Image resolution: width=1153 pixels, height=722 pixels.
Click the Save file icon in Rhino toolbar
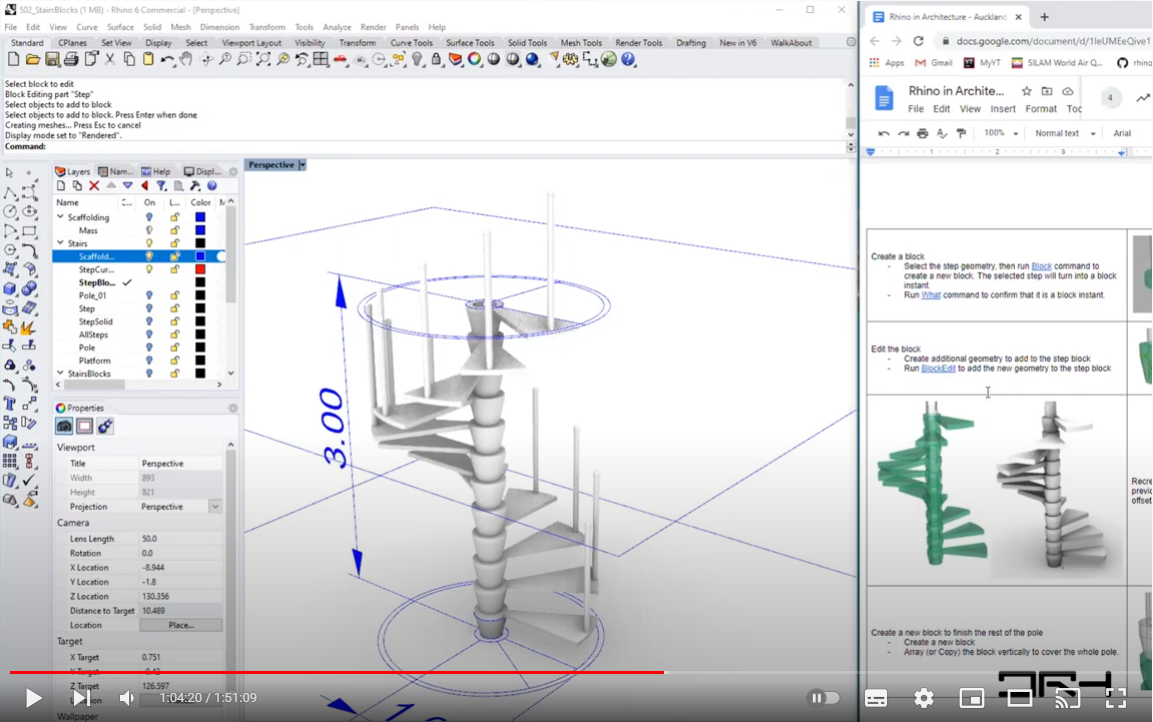point(51,60)
